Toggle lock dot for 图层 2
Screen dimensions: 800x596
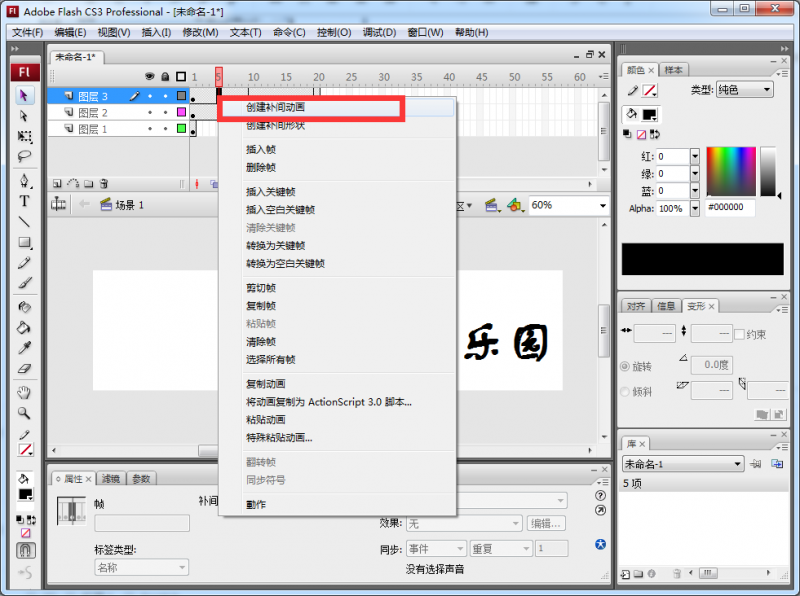click(165, 112)
